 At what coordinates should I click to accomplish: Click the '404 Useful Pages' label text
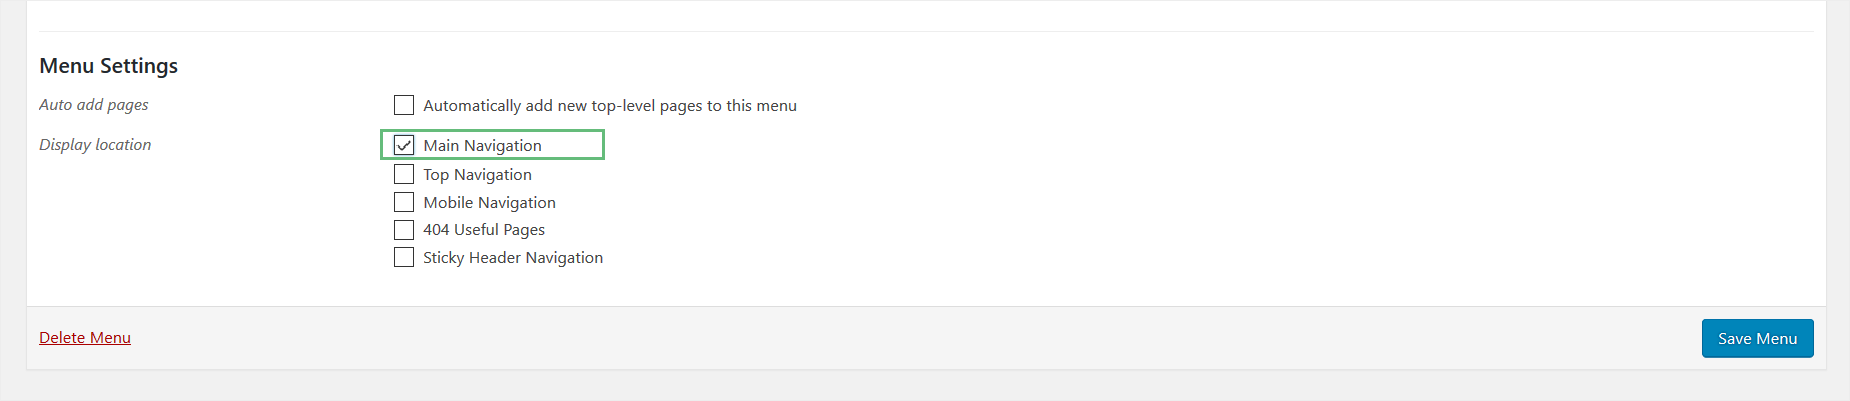point(484,230)
